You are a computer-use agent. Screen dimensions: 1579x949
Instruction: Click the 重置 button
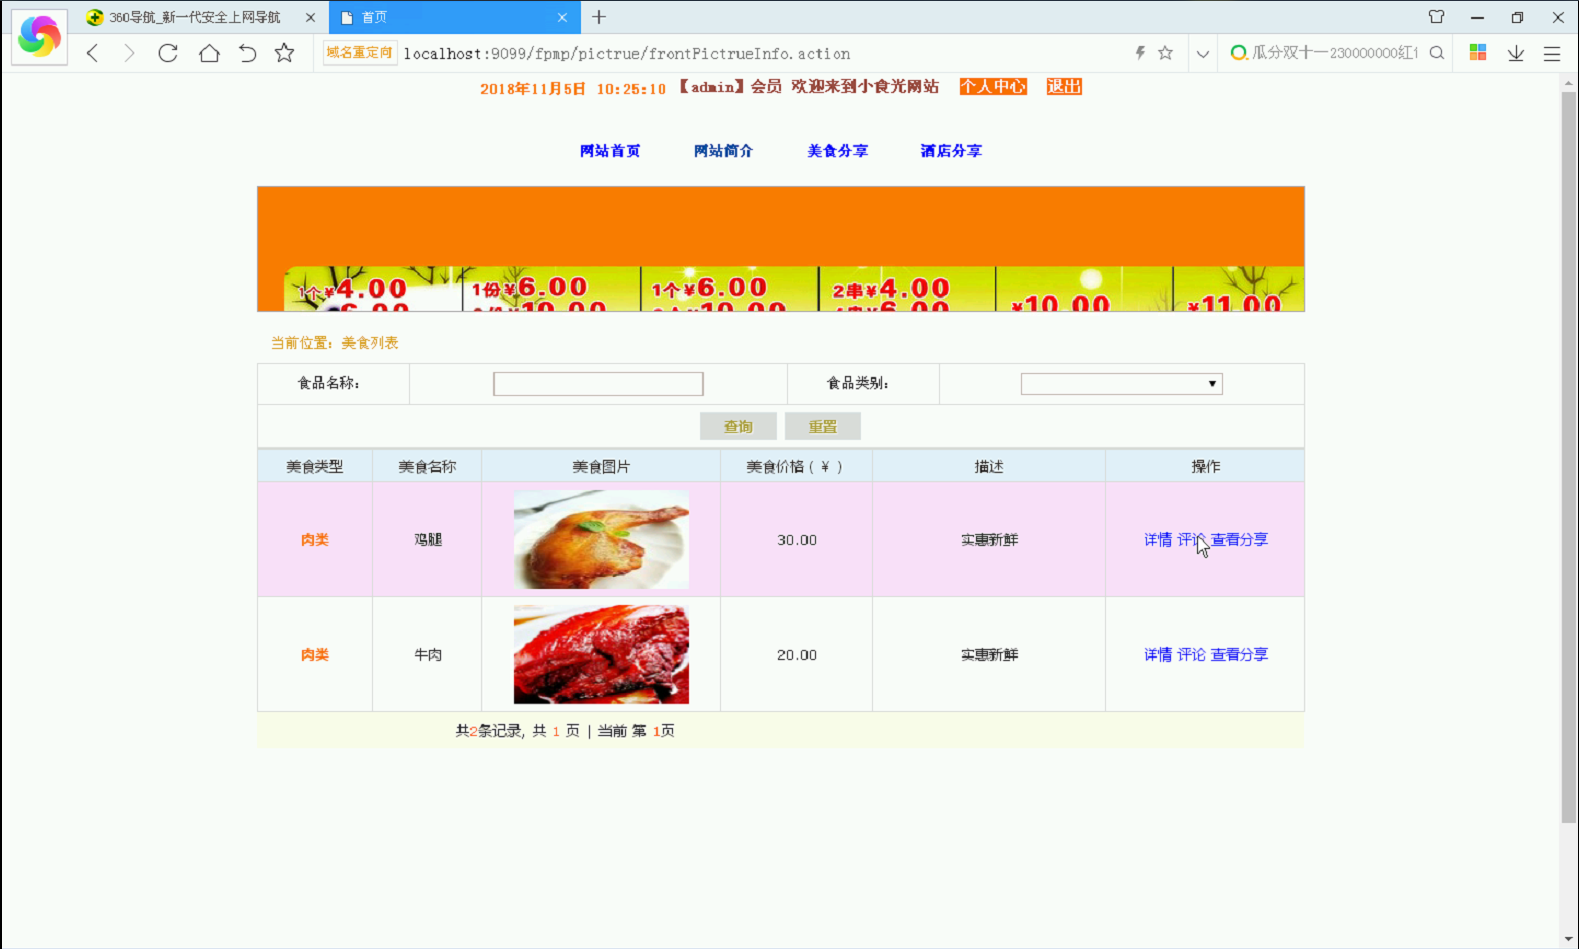pos(823,427)
